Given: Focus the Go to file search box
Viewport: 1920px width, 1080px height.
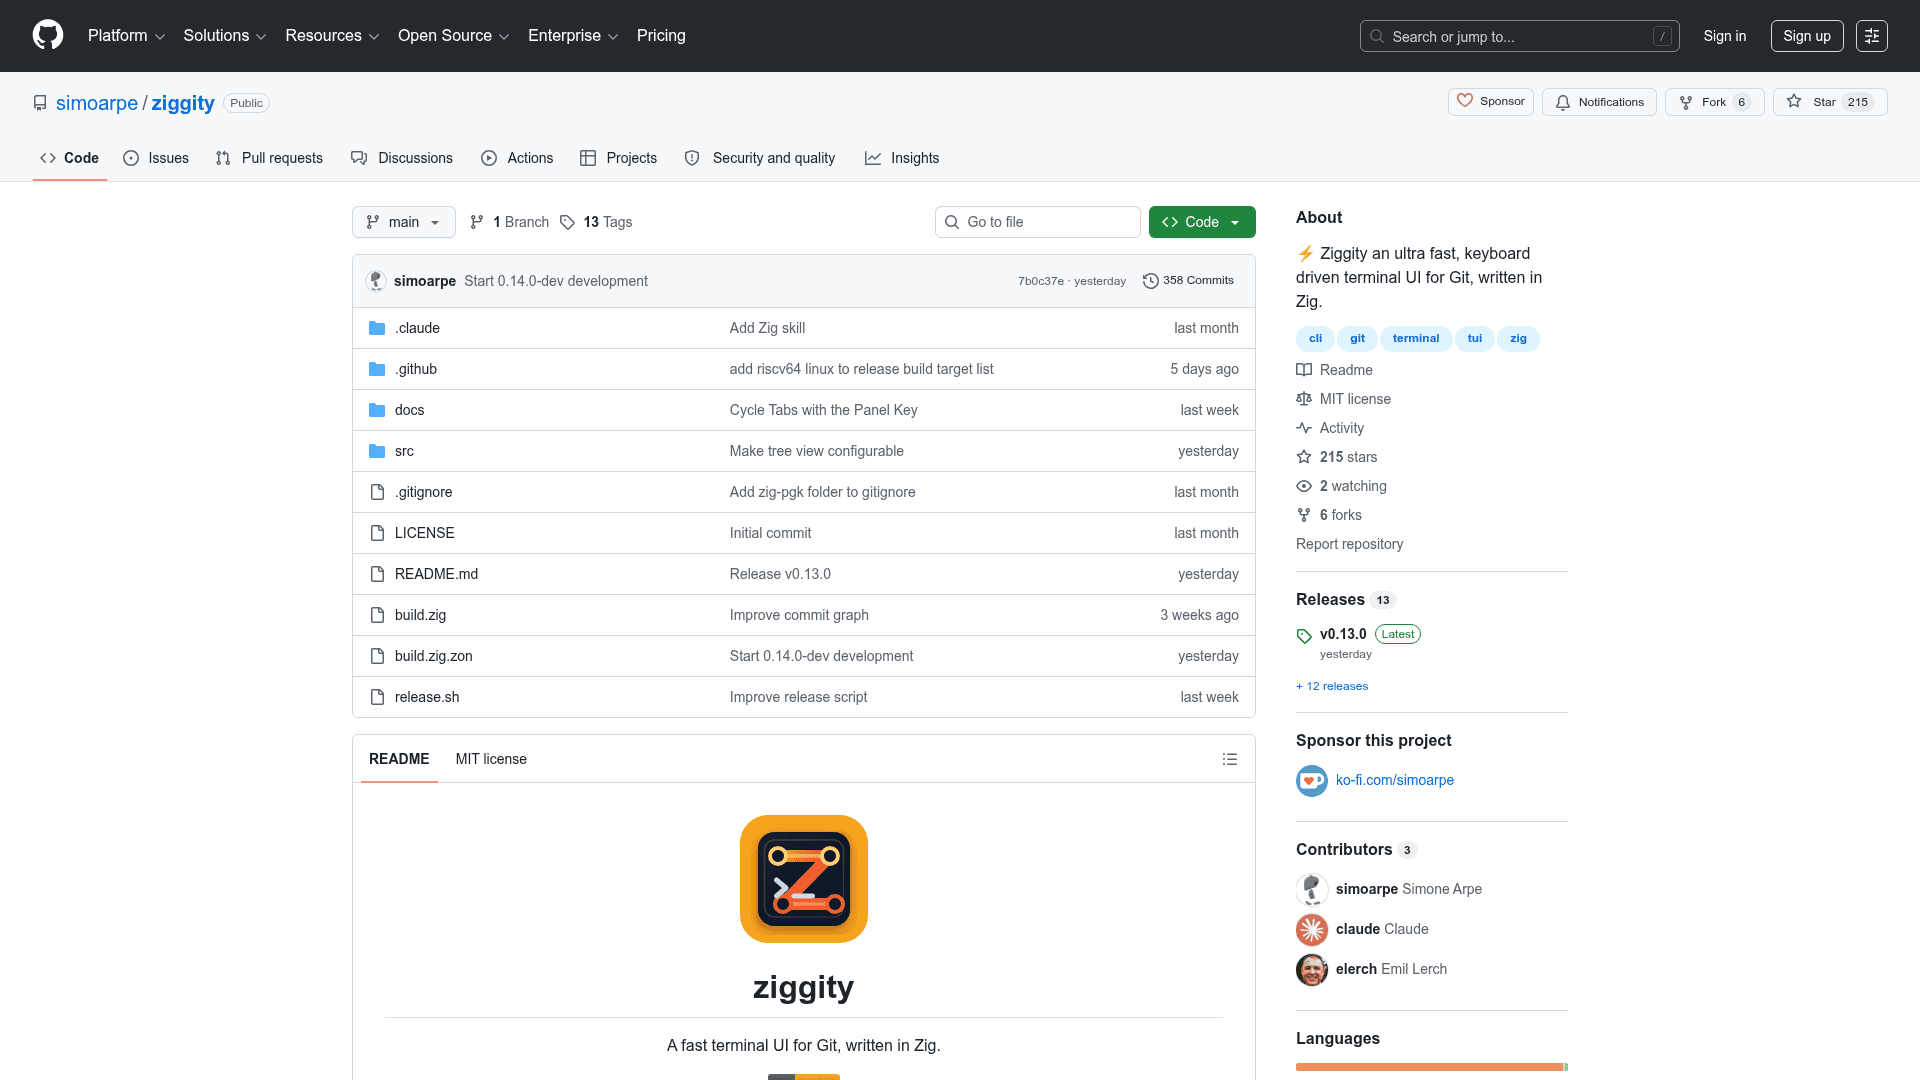Looking at the screenshot, I should coord(1038,222).
